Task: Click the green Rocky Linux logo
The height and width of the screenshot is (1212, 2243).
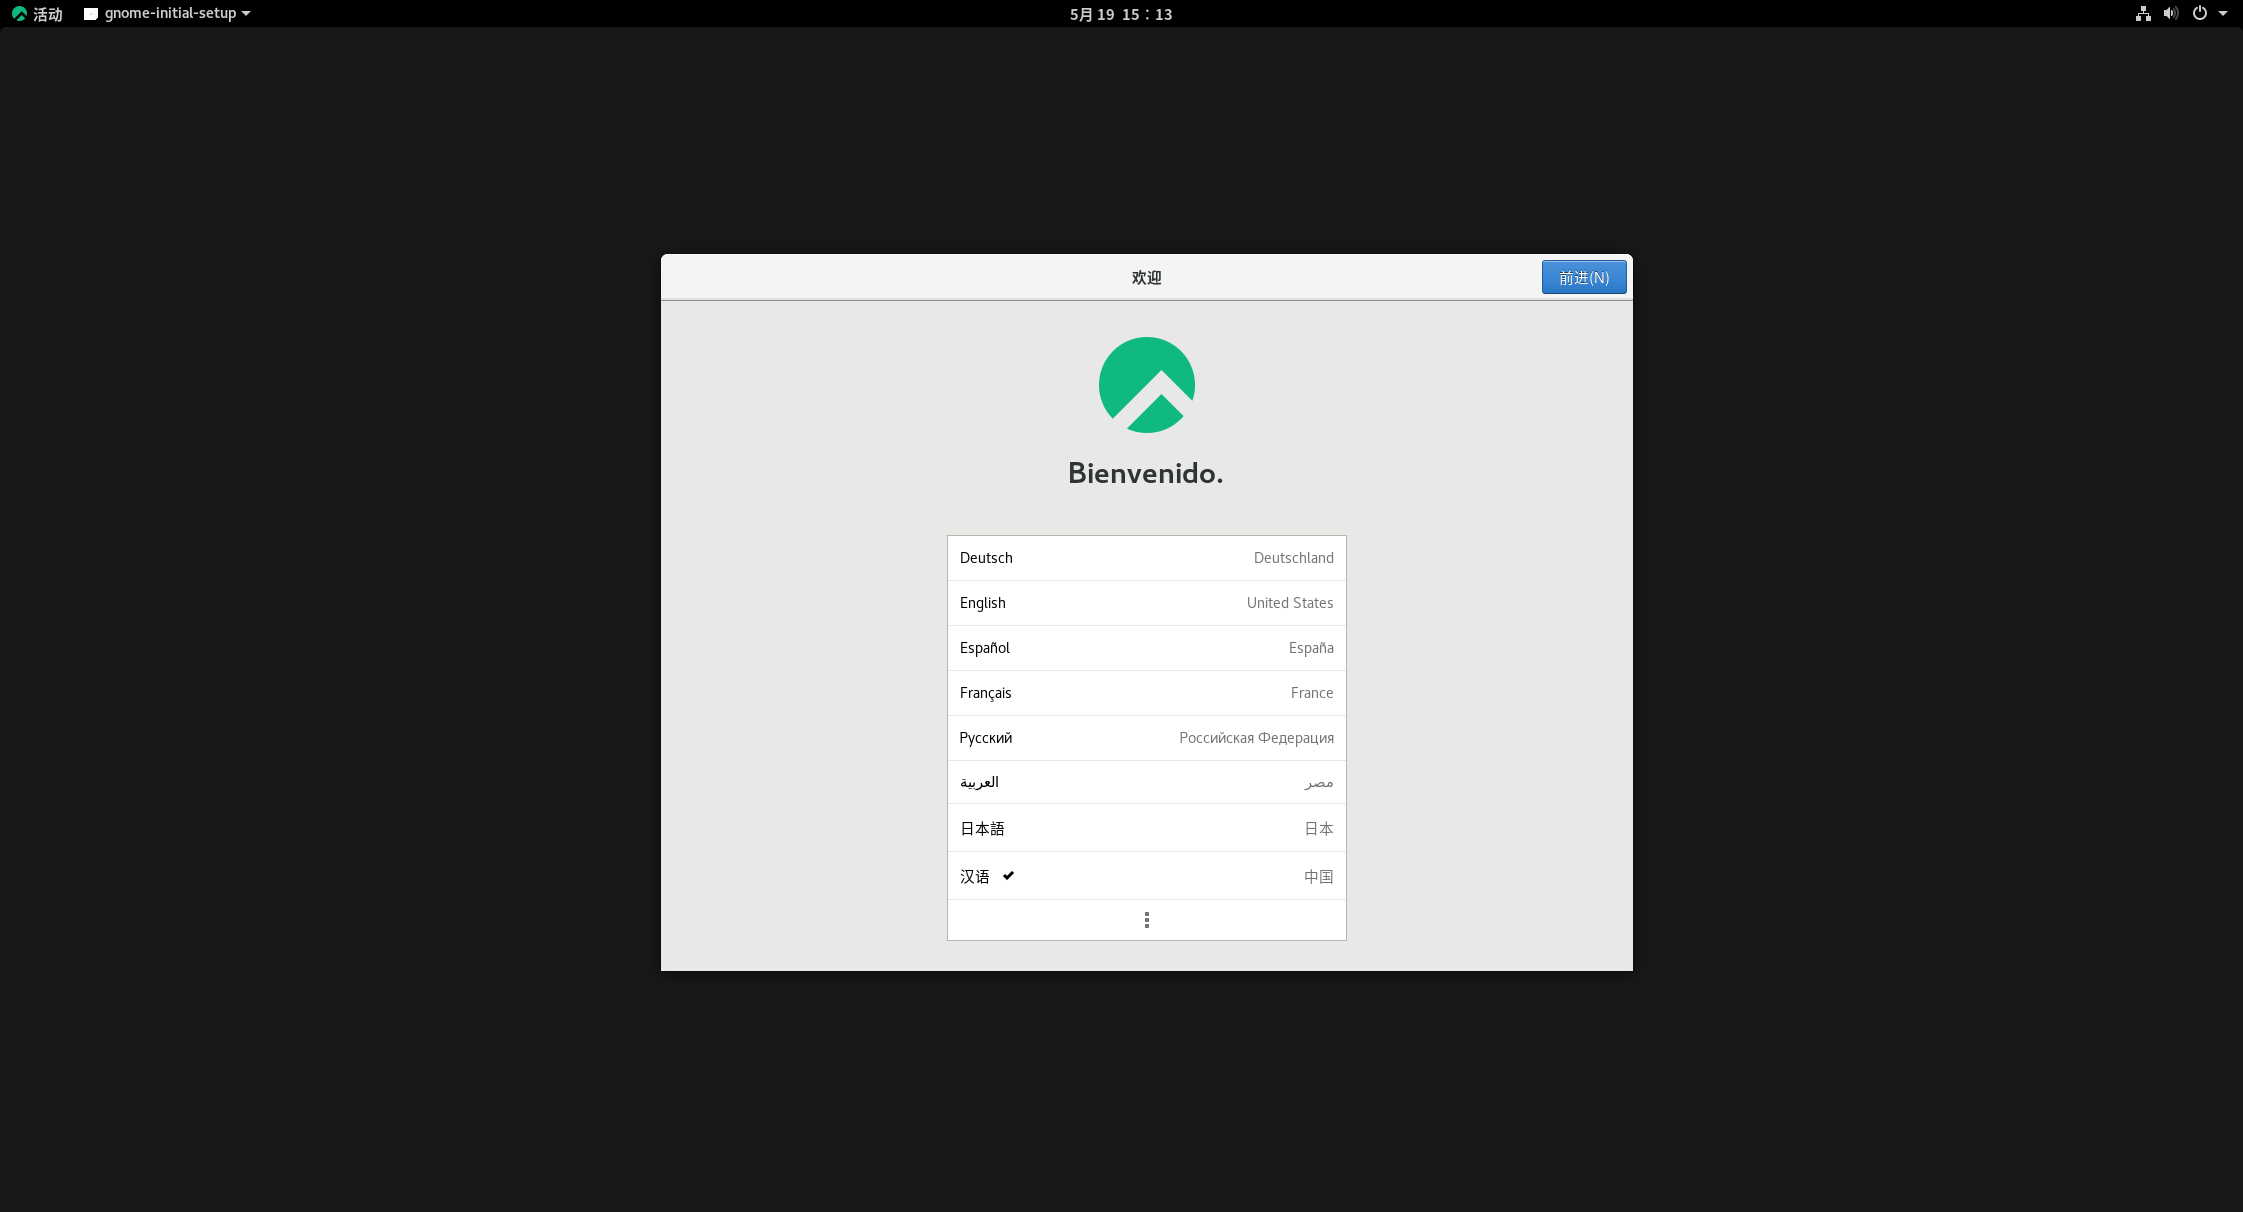Action: tap(1146, 385)
